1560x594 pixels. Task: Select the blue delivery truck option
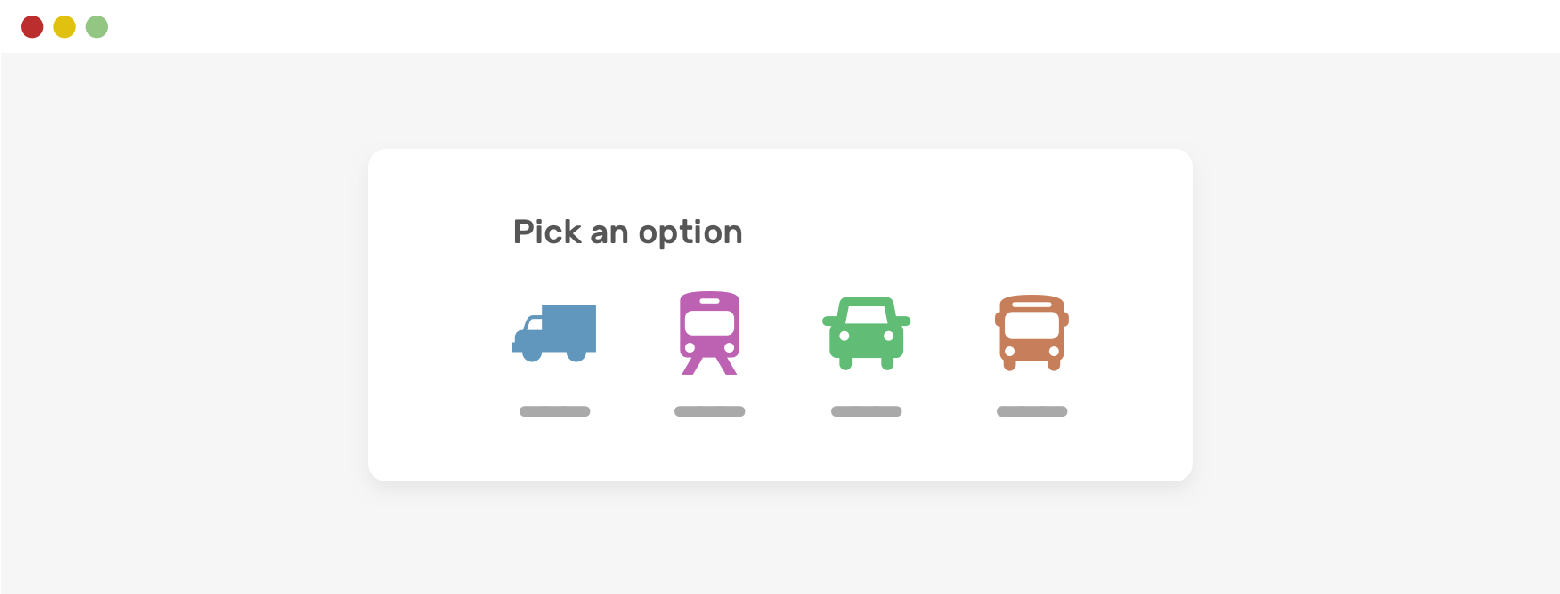click(x=555, y=333)
